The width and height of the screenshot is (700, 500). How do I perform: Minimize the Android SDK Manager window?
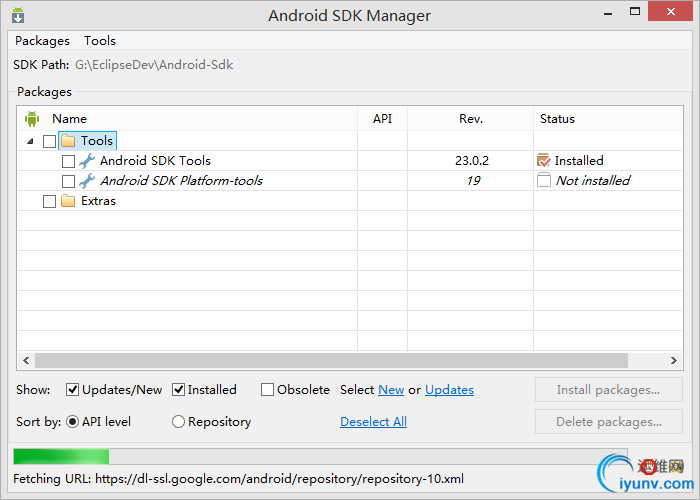coord(608,12)
